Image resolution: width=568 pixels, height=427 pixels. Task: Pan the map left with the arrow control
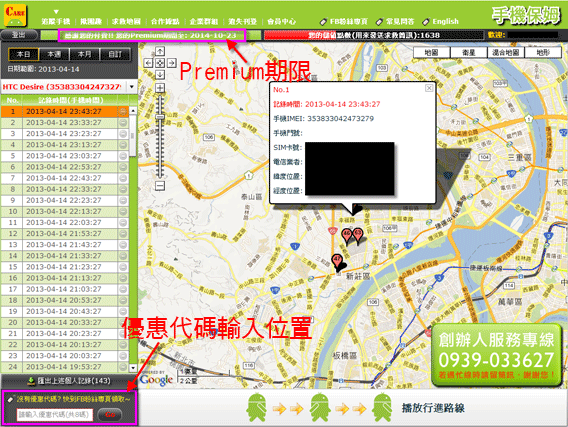(149, 63)
